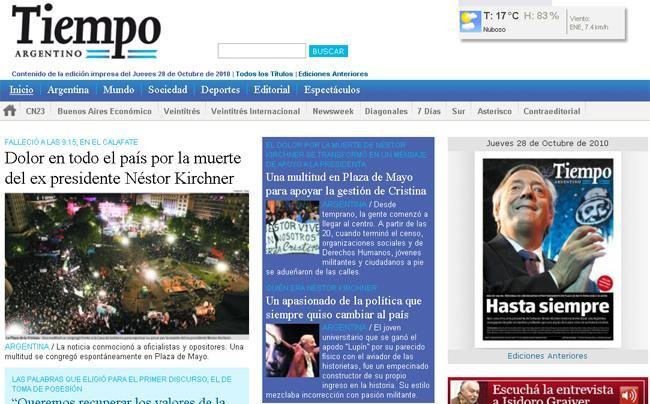650x404 pixels.
Task: Open the Espectáculos section
Action: point(332,90)
